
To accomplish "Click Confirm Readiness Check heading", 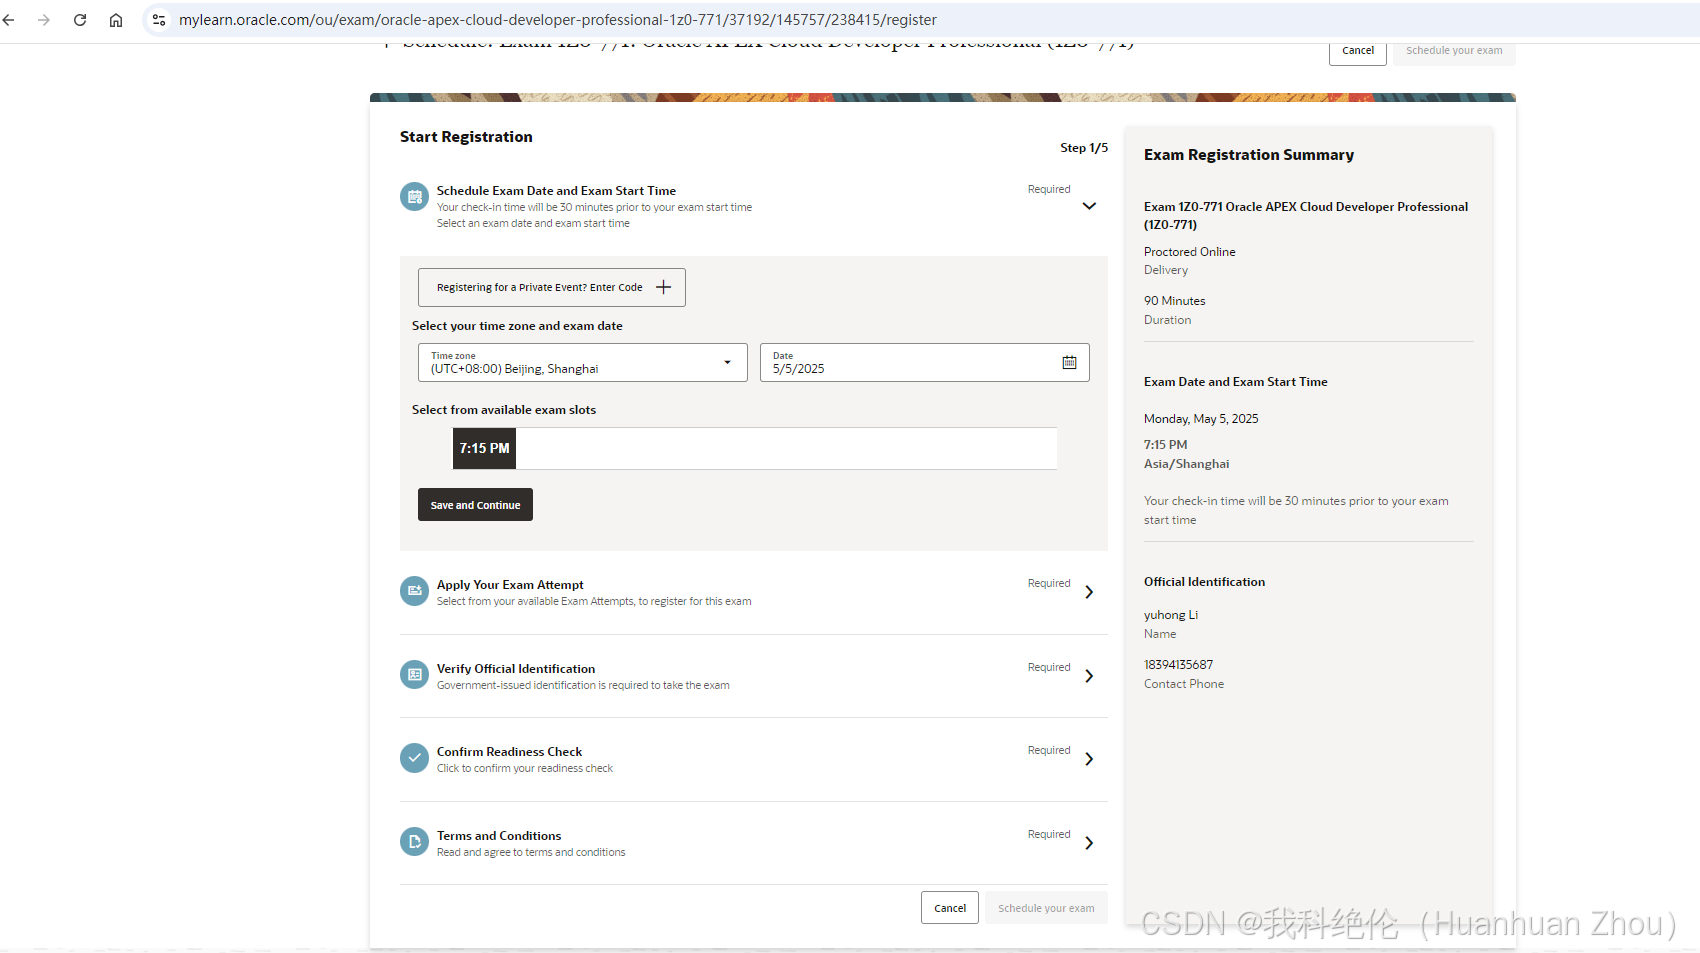I will click(x=509, y=752).
